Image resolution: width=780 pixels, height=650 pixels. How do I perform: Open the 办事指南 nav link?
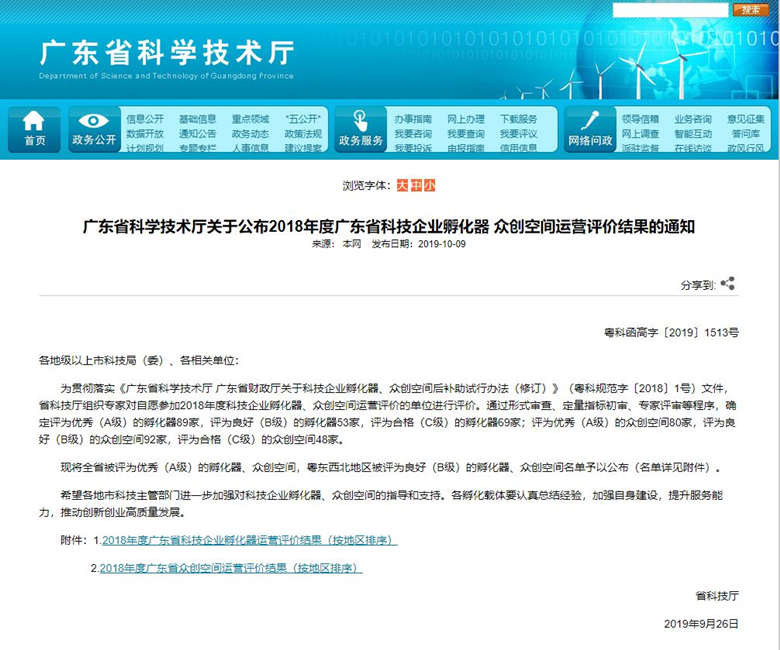[413, 119]
